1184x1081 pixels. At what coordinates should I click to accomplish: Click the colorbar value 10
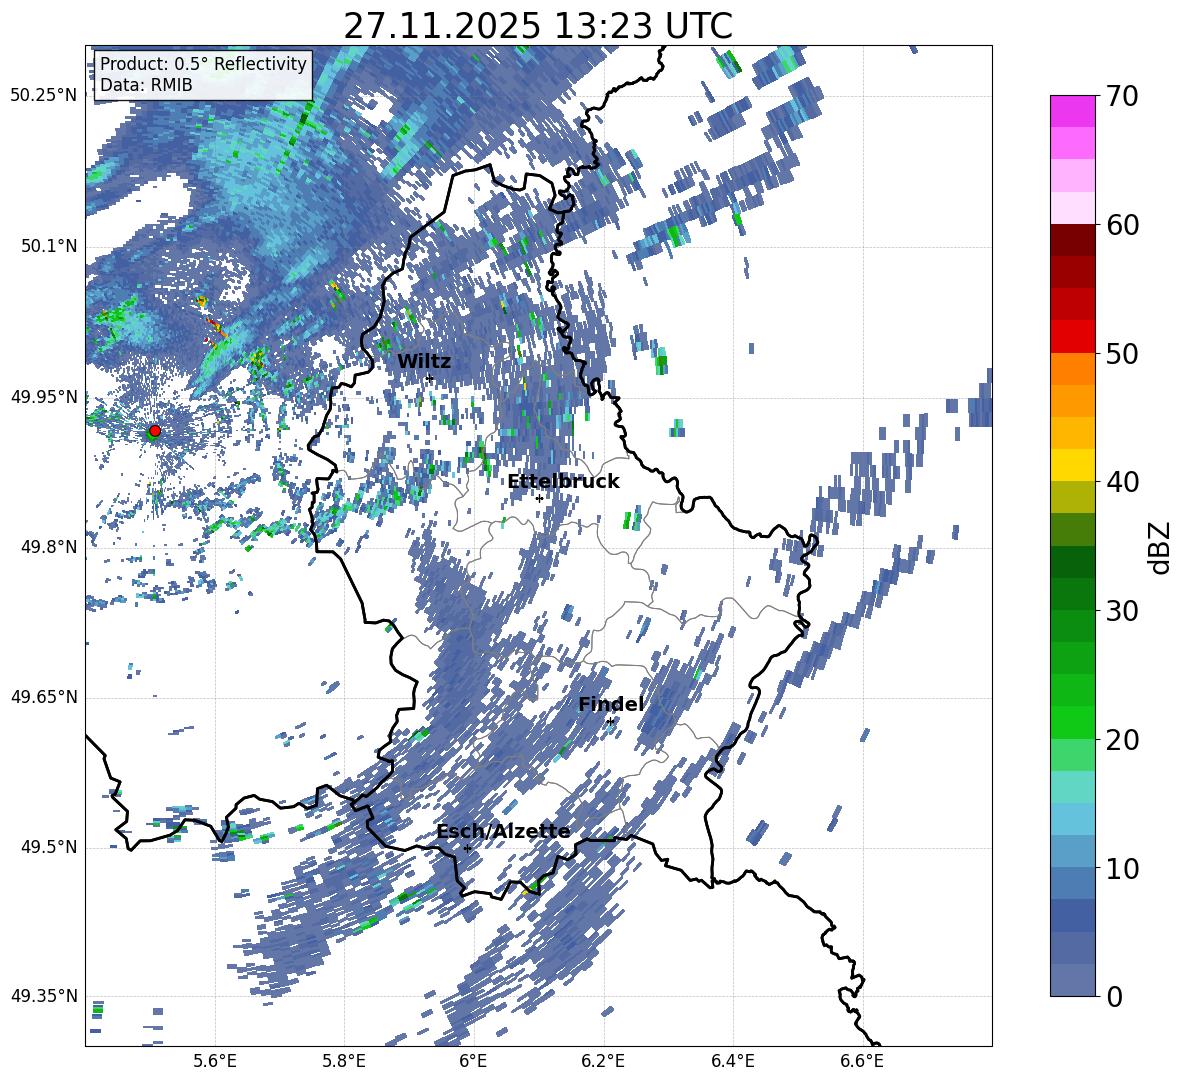tap(1123, 868)
